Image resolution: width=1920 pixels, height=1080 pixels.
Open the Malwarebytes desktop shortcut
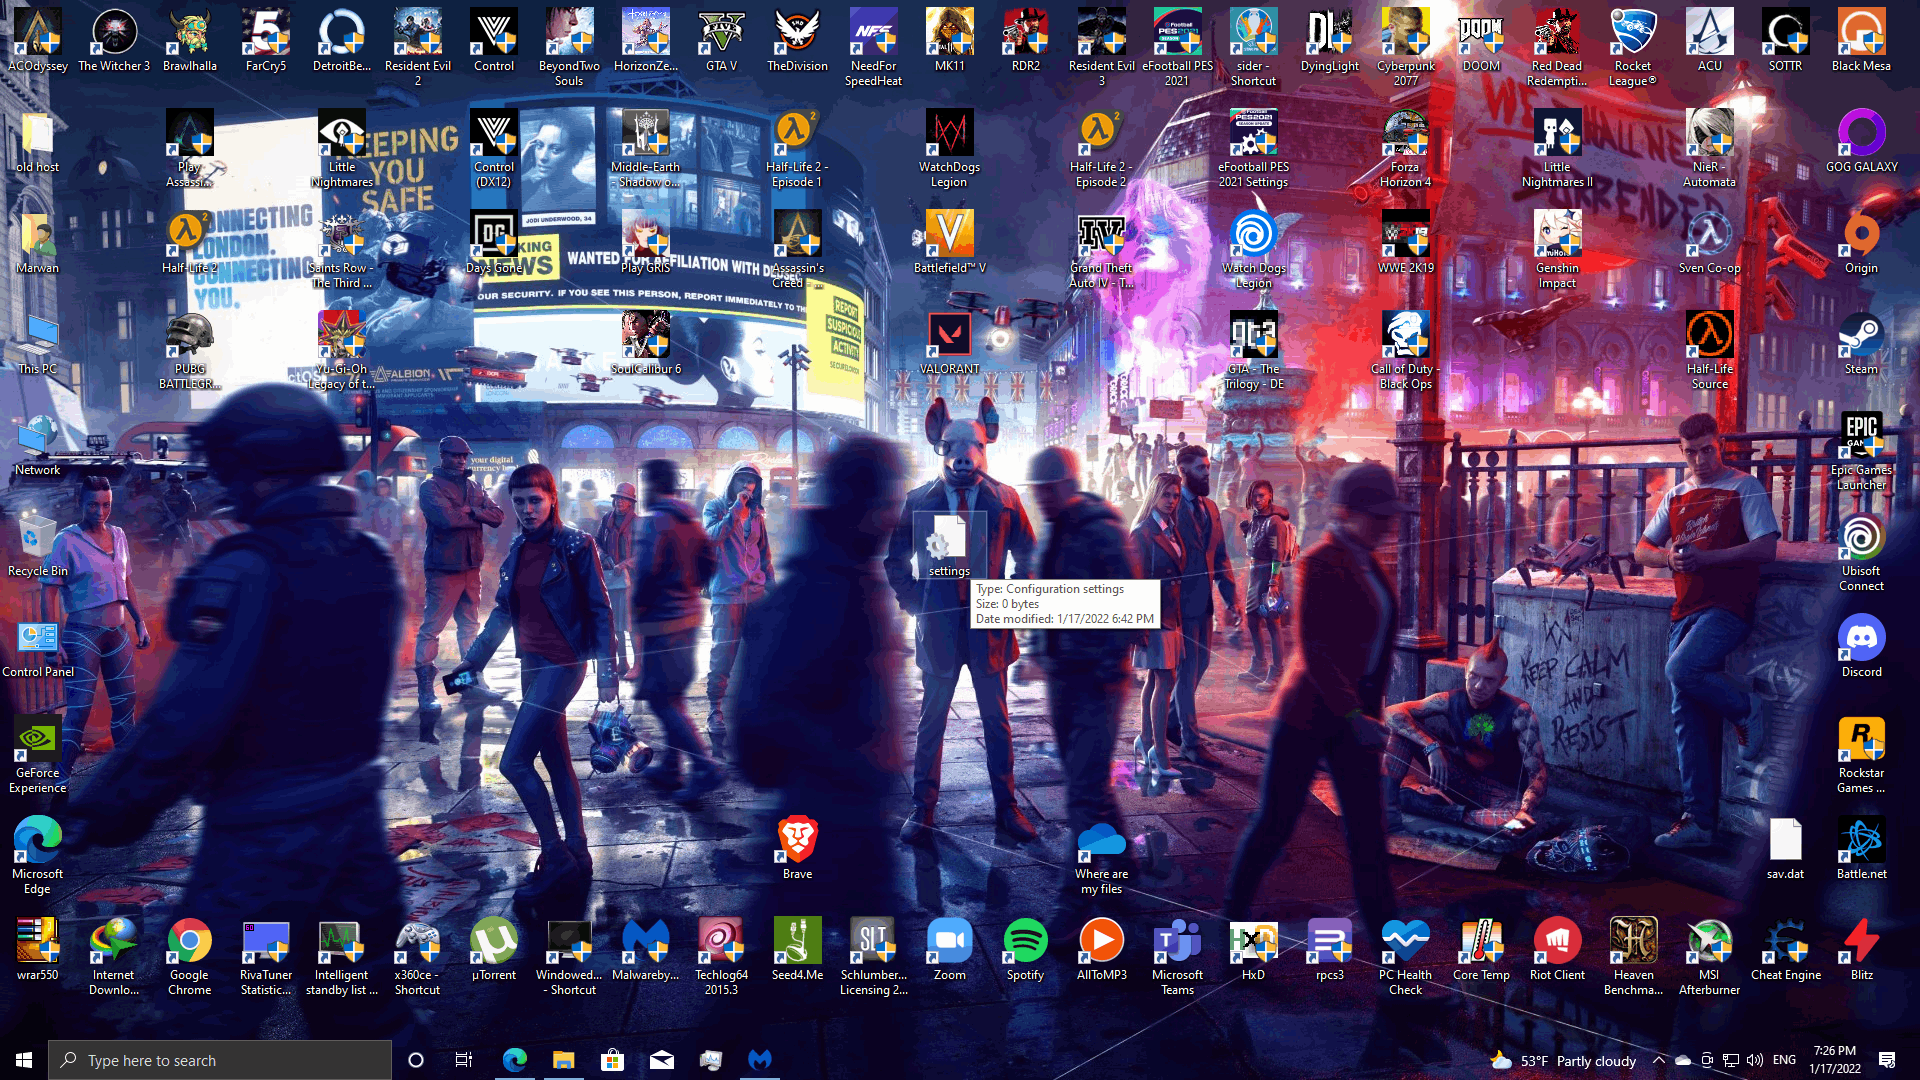pos(645,949)
